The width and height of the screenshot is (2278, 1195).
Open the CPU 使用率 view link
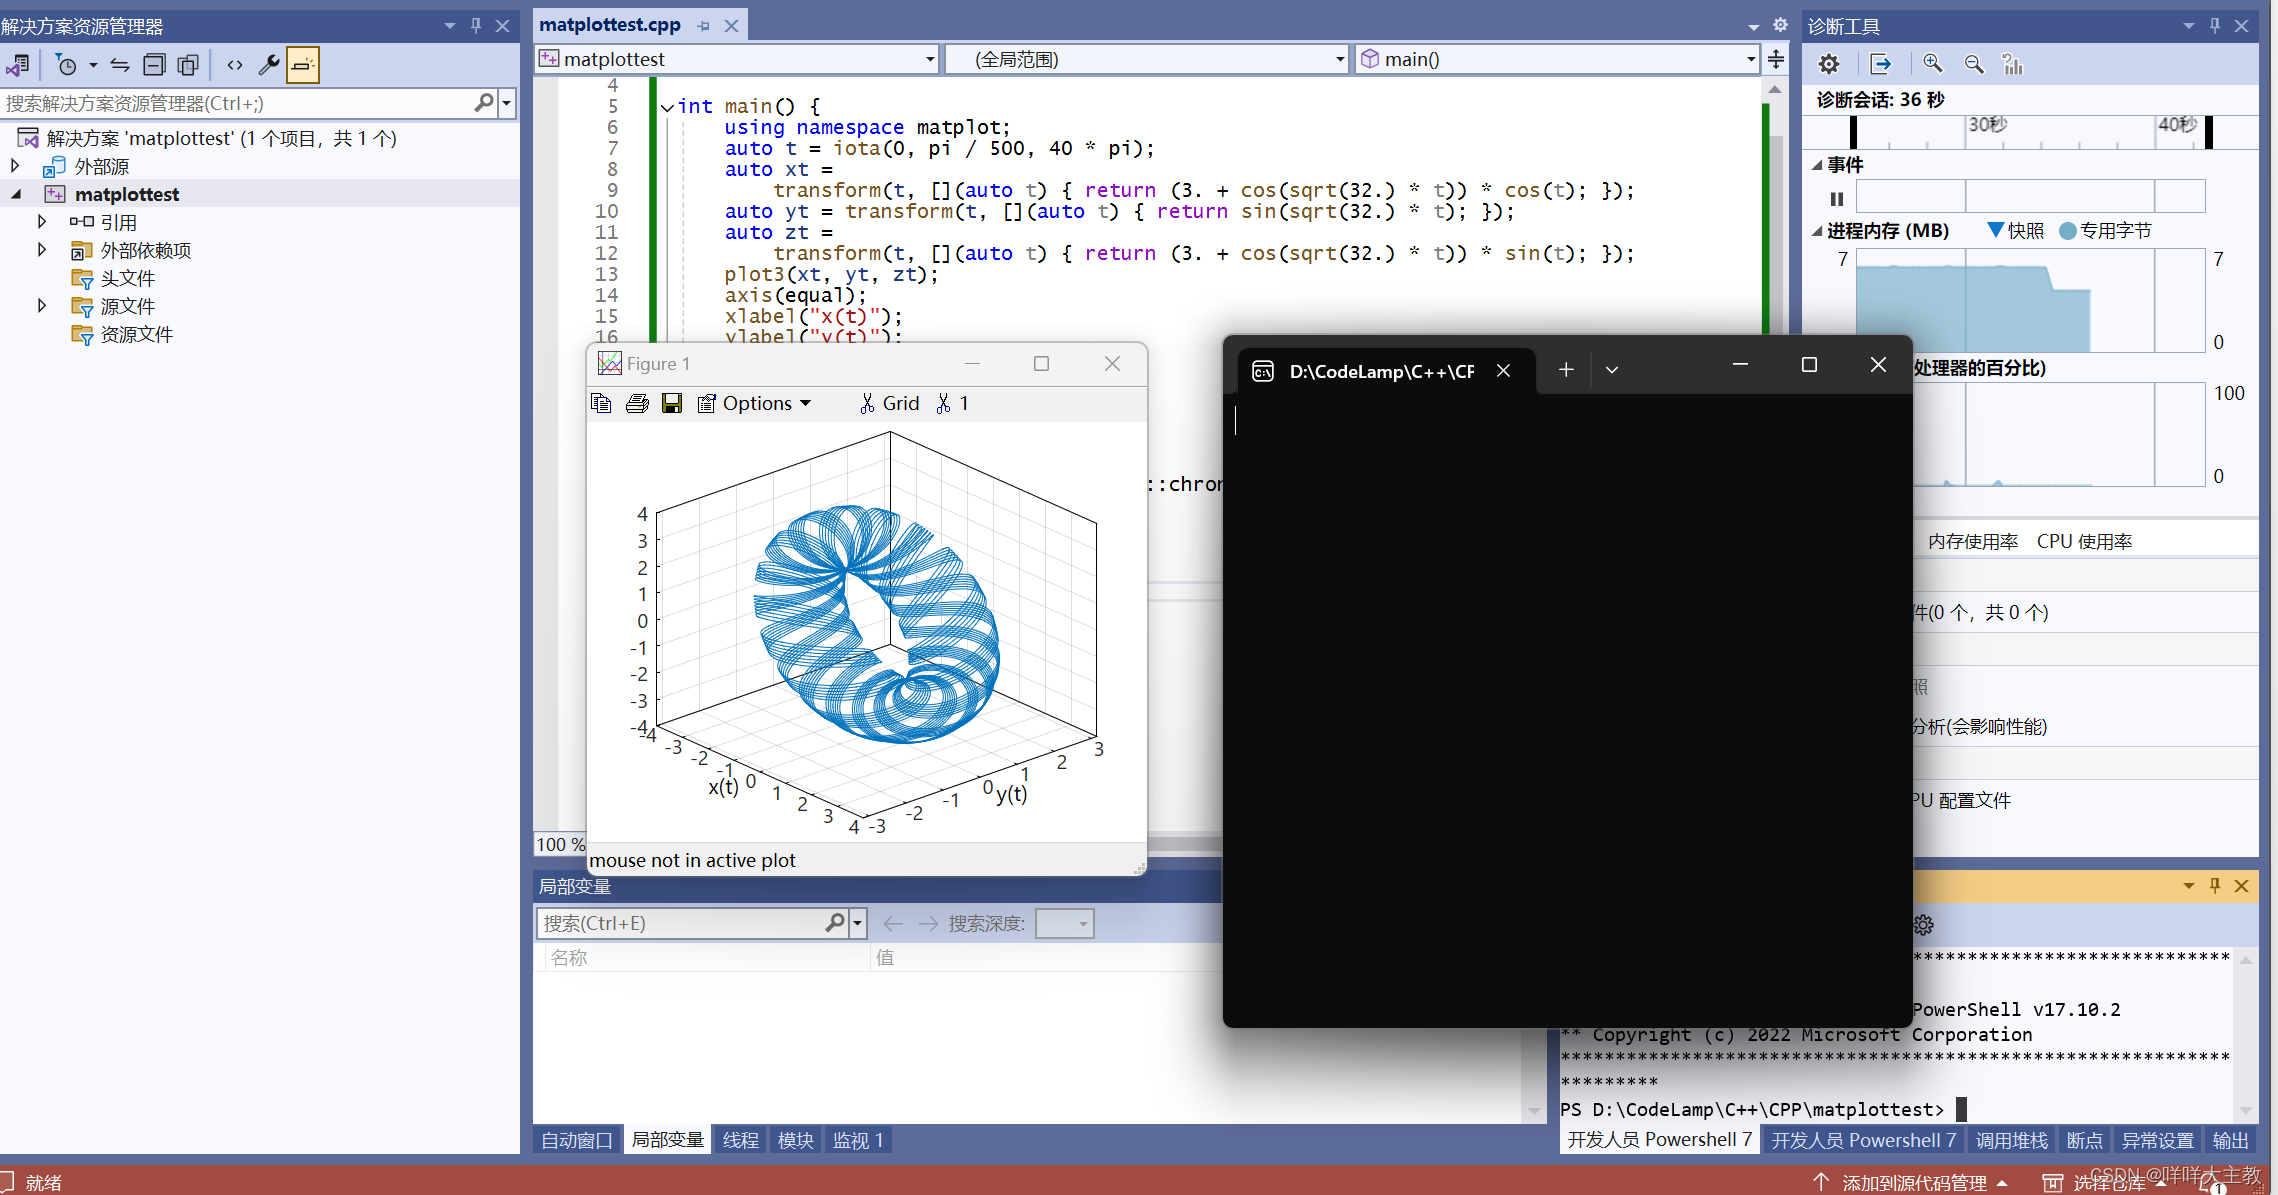click(2084, 541)
